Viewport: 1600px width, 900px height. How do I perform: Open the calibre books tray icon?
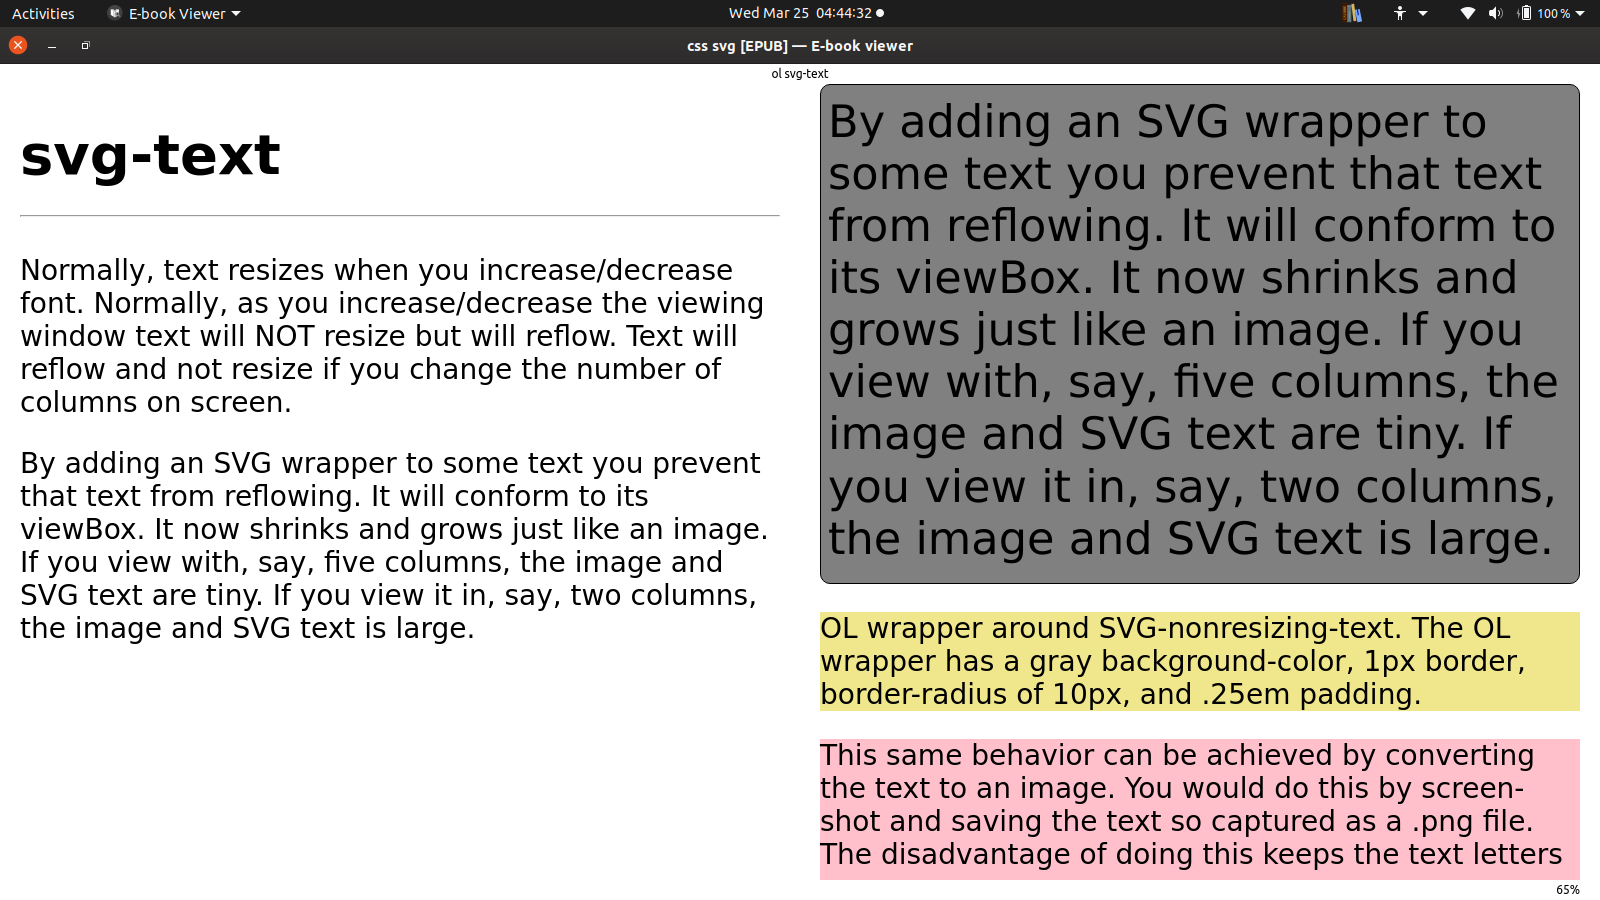[1352, 13]
